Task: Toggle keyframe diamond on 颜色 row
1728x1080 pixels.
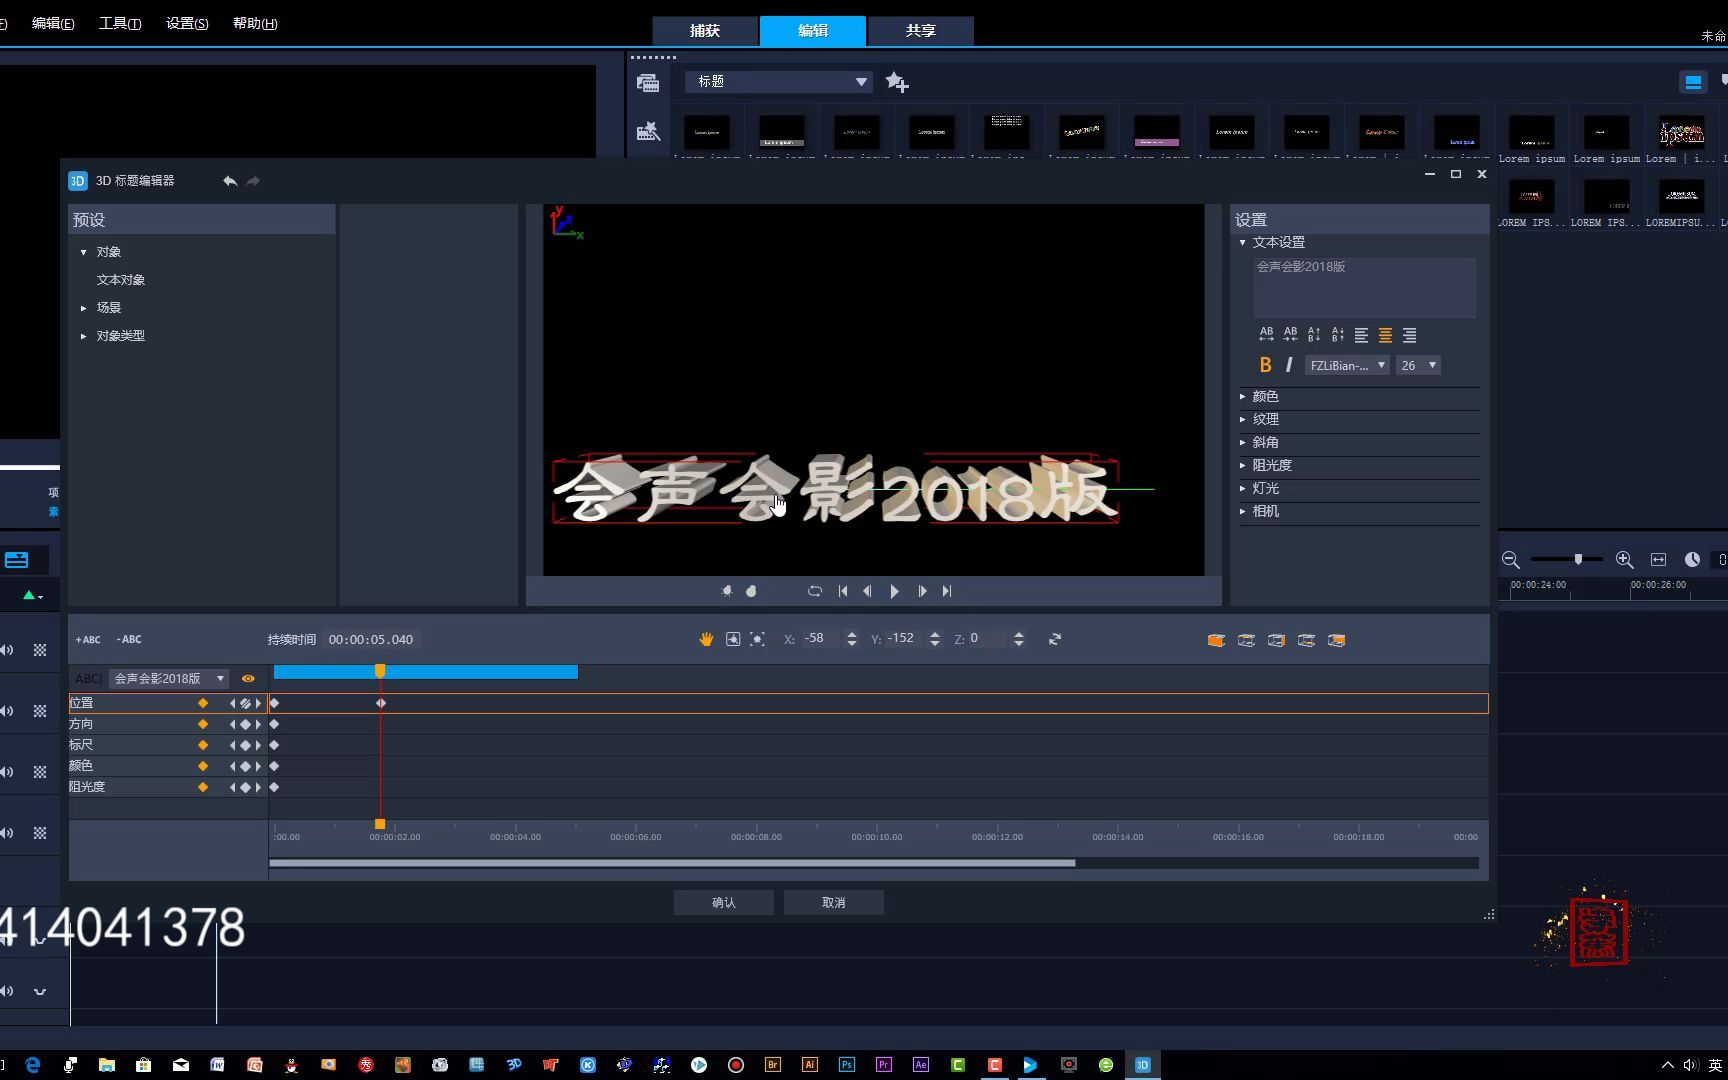Action: [203, 766]
